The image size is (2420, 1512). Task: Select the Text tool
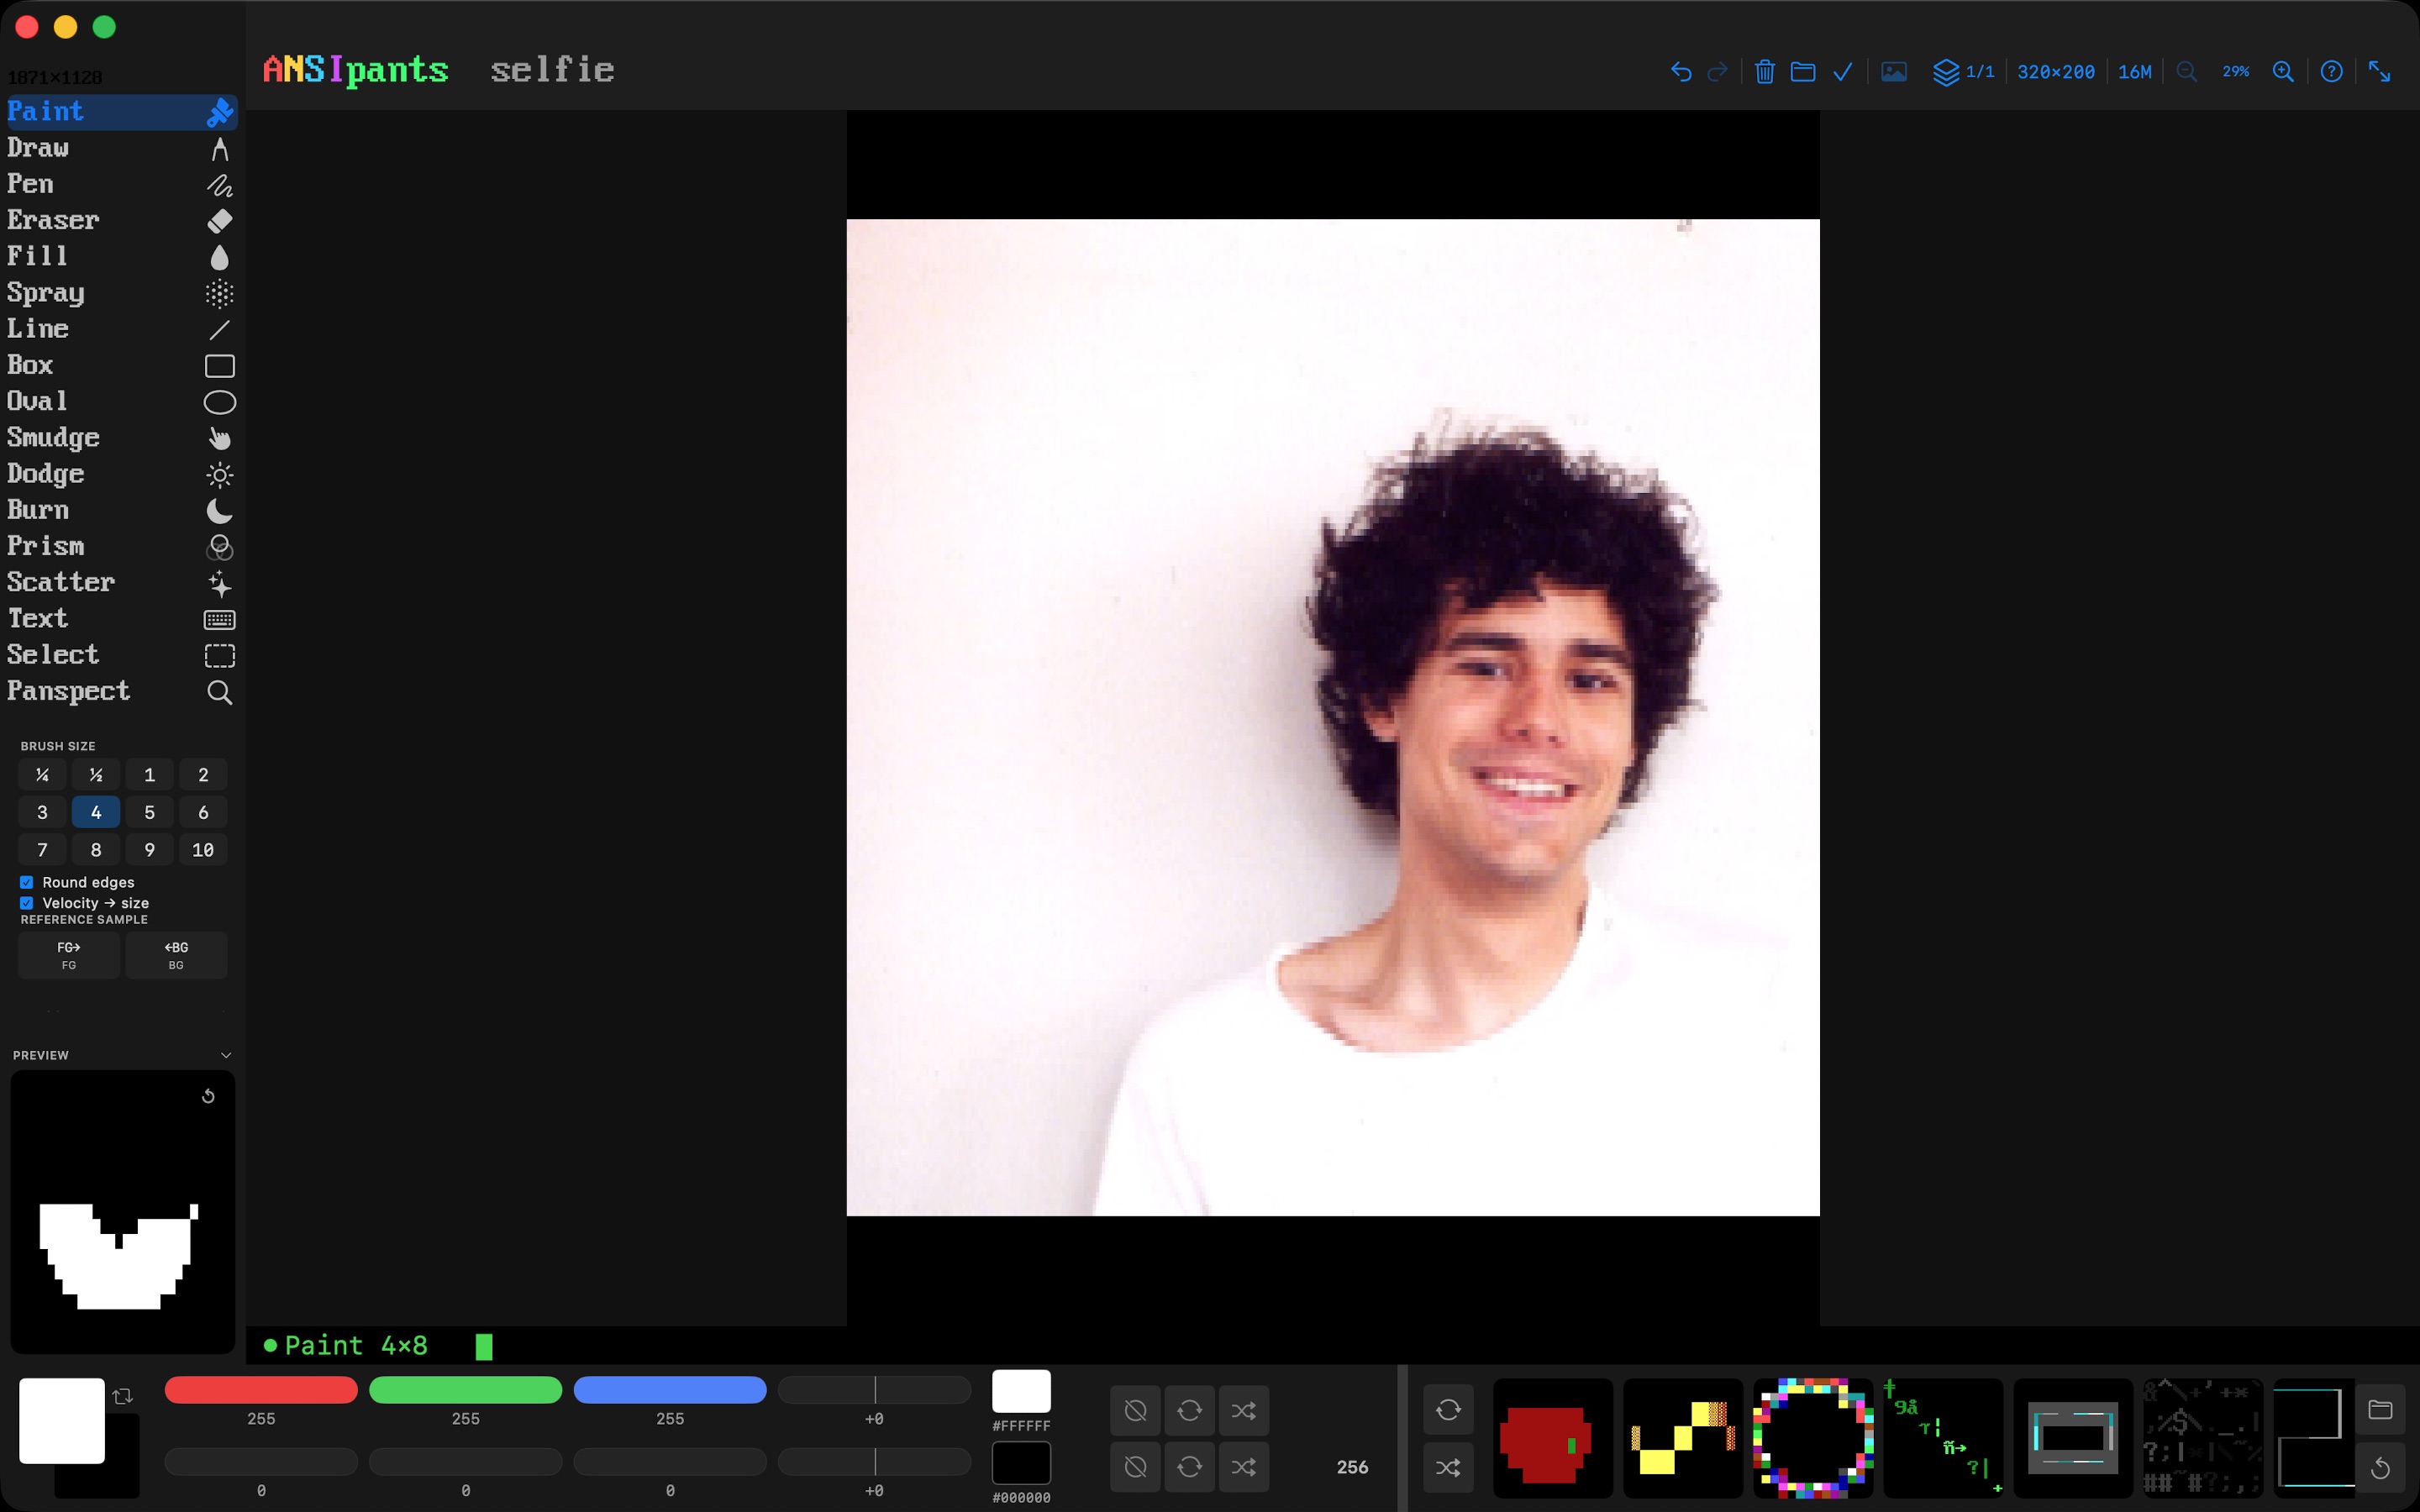(120, 619)
